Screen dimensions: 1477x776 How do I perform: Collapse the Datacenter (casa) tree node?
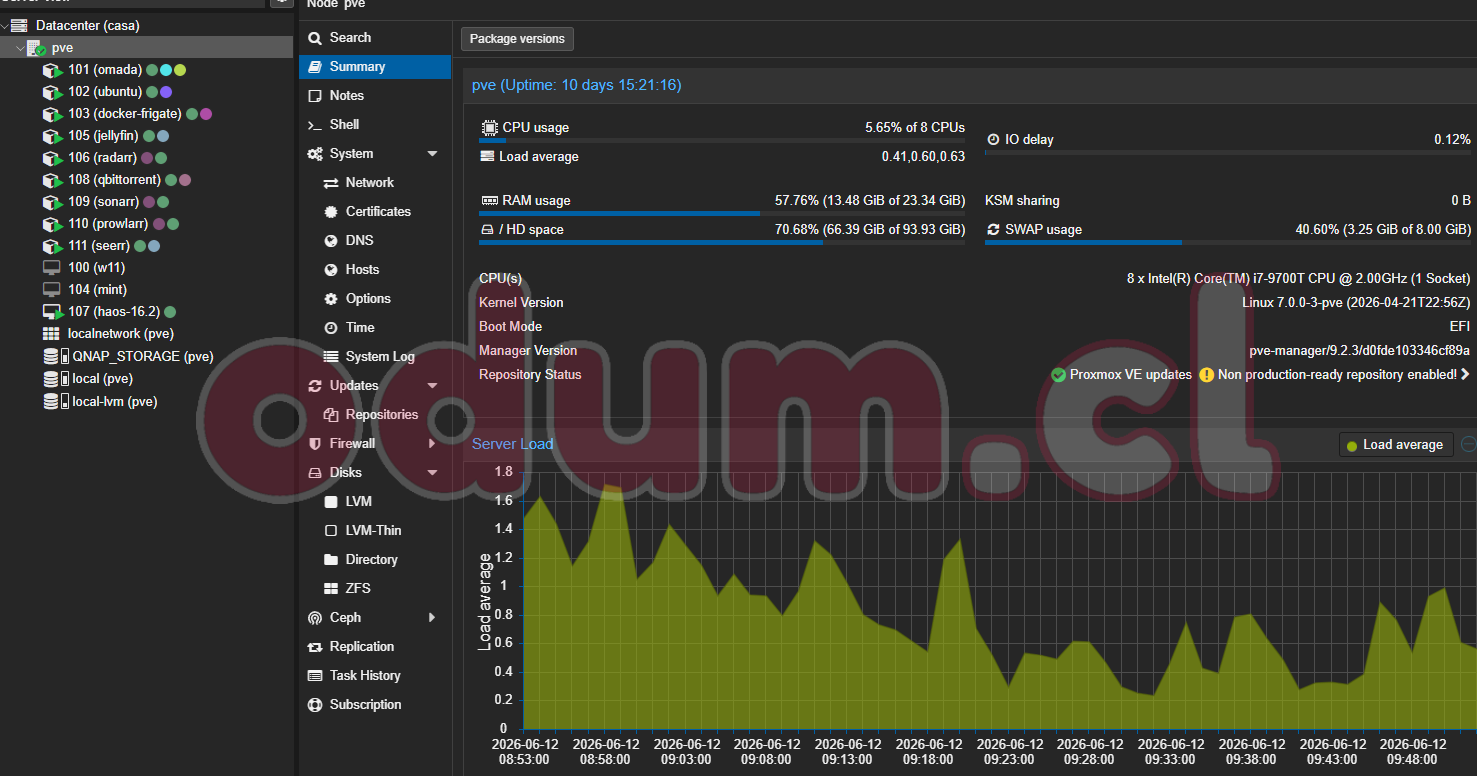[x=5, y=25]
